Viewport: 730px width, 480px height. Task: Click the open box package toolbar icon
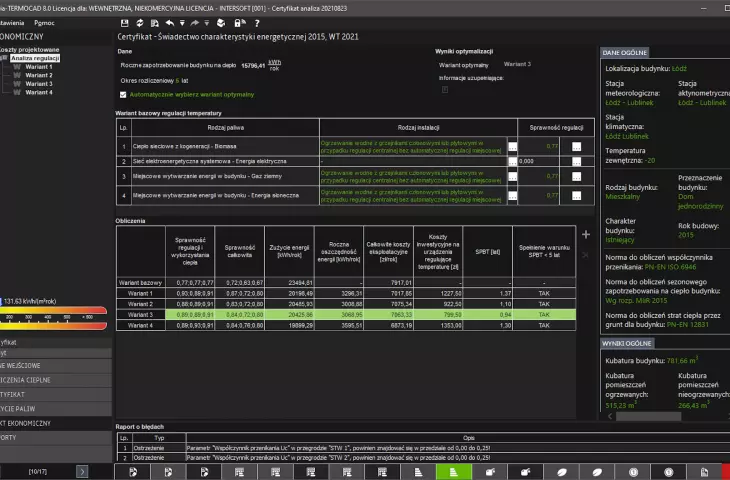[221, 23]
